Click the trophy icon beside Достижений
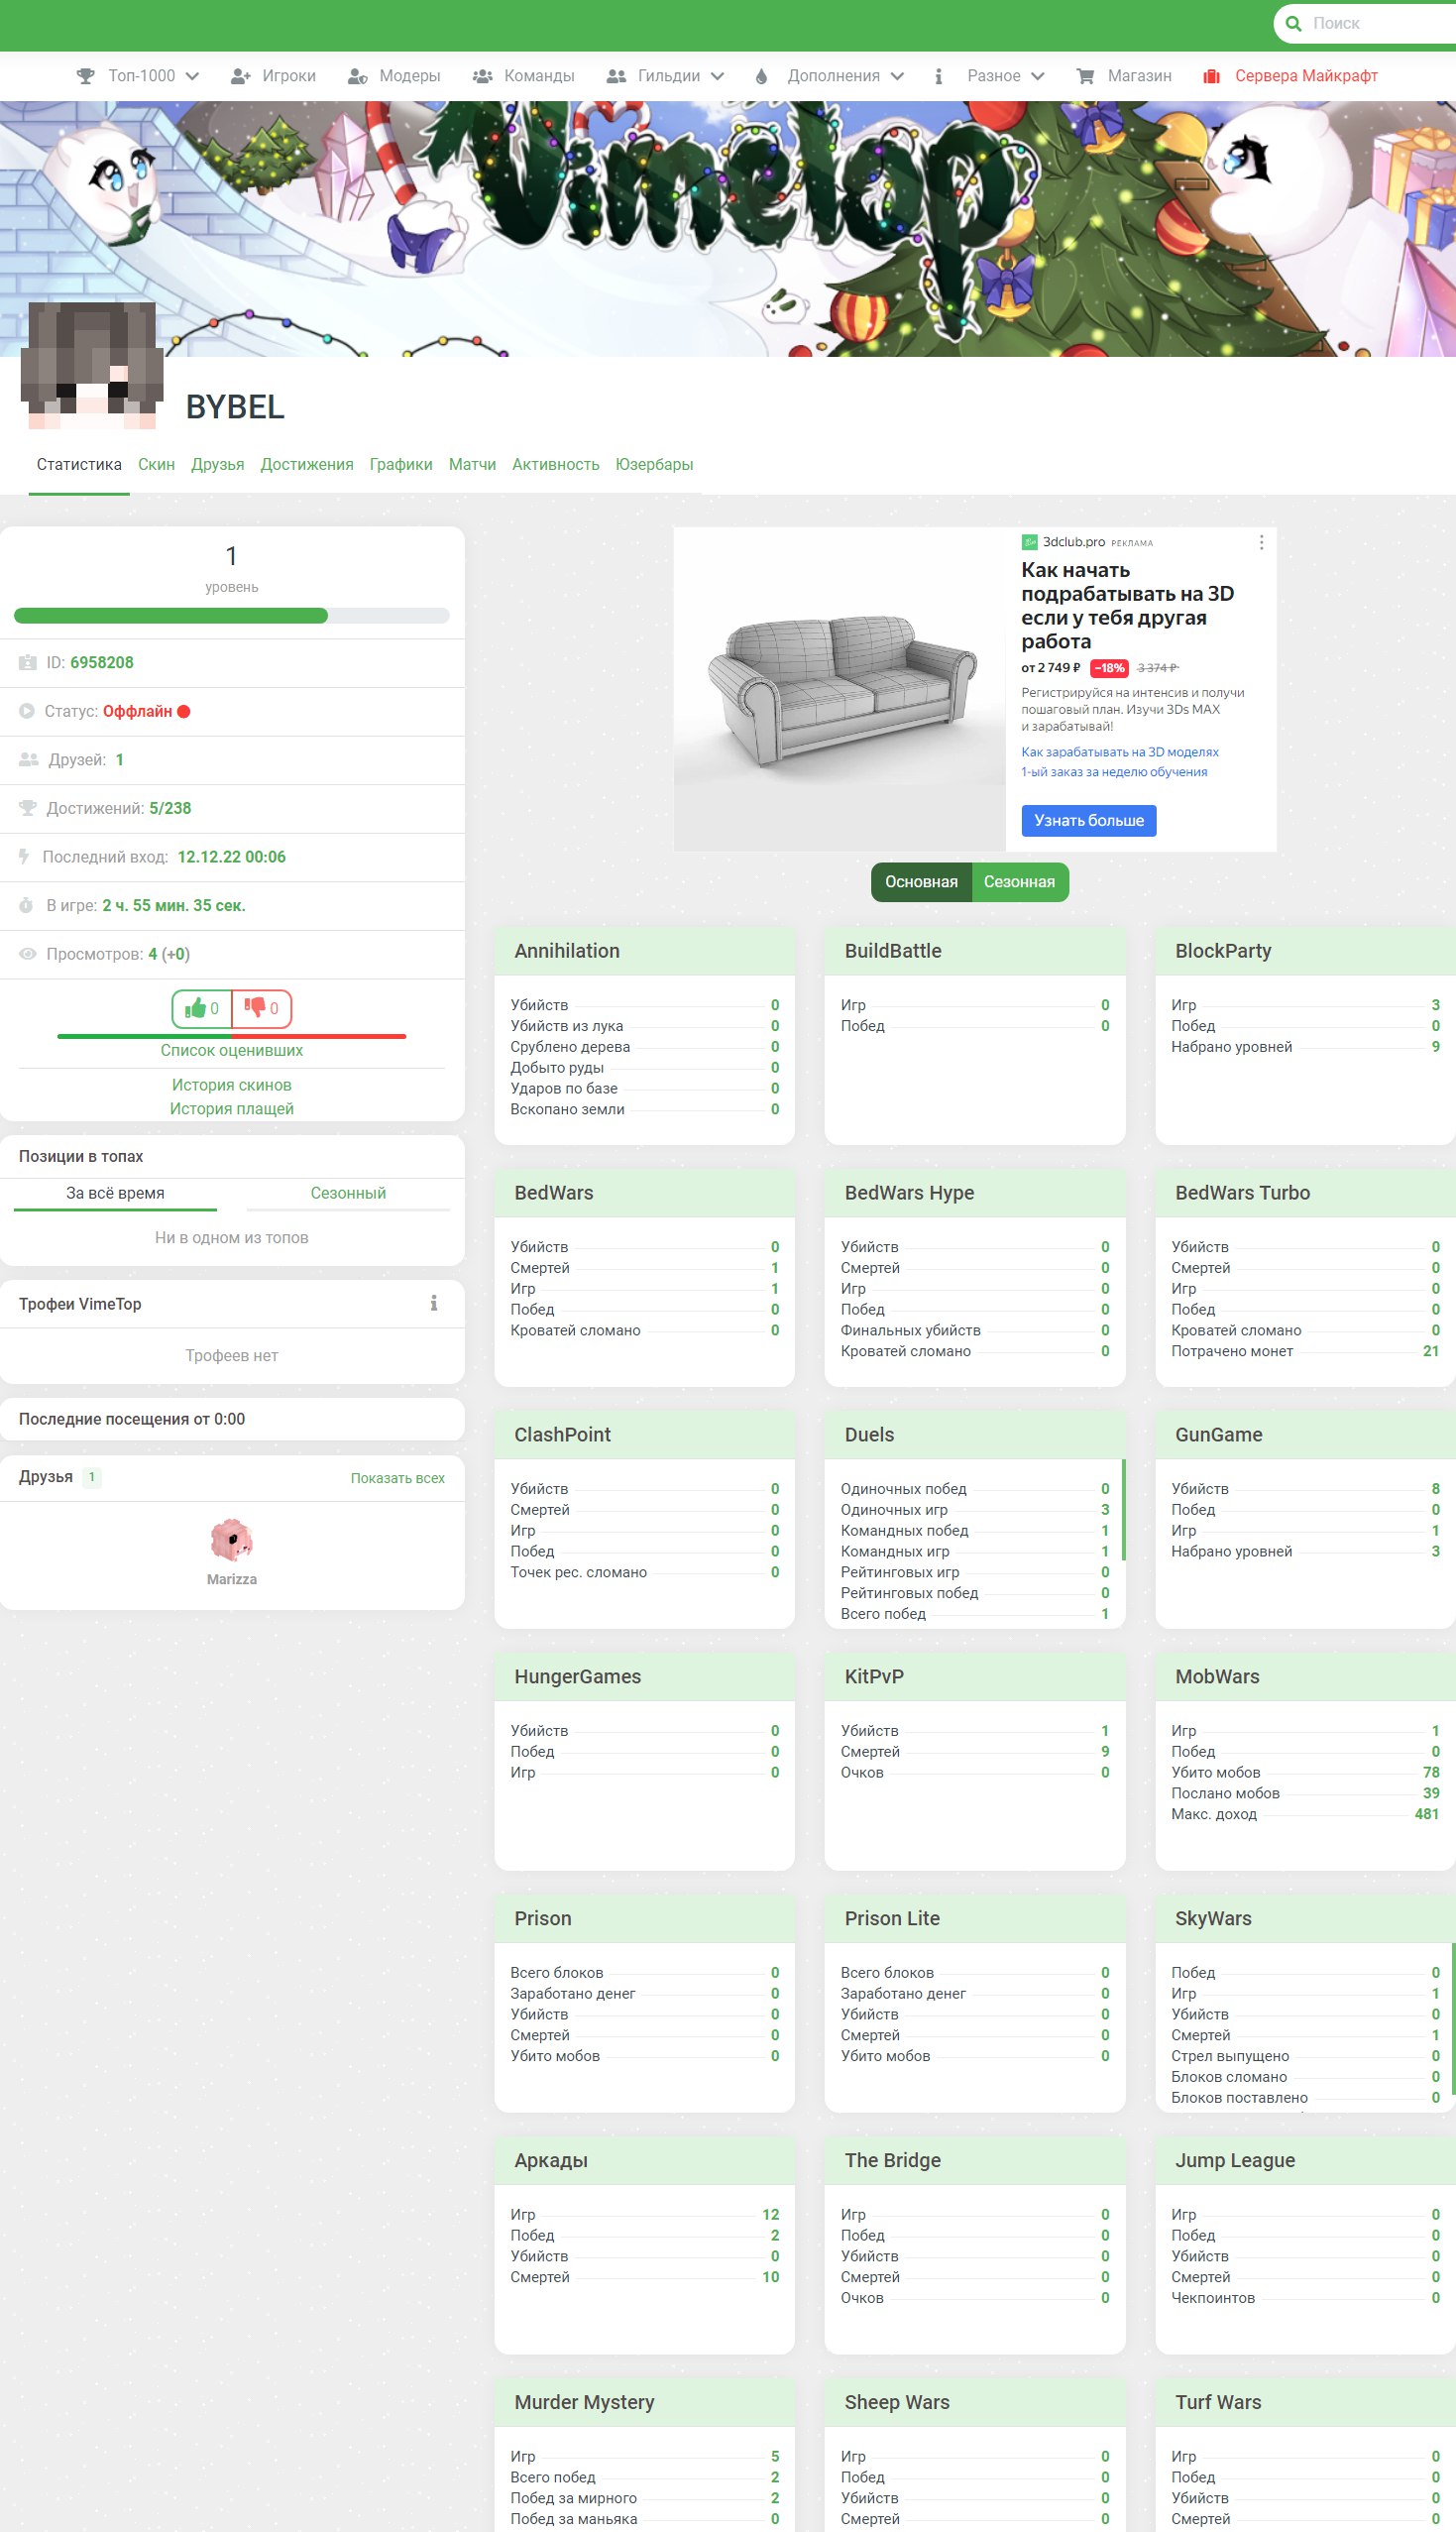 [x=28, y=808]
